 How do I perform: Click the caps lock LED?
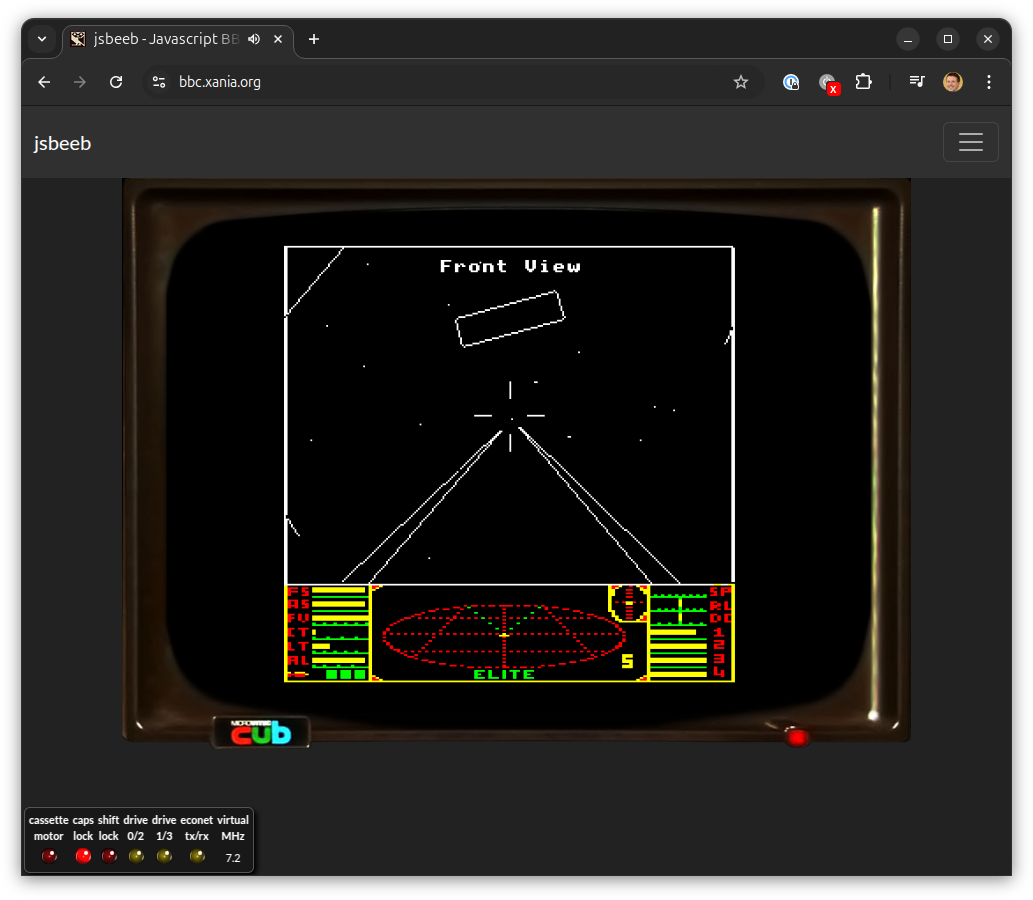point(83,856)
